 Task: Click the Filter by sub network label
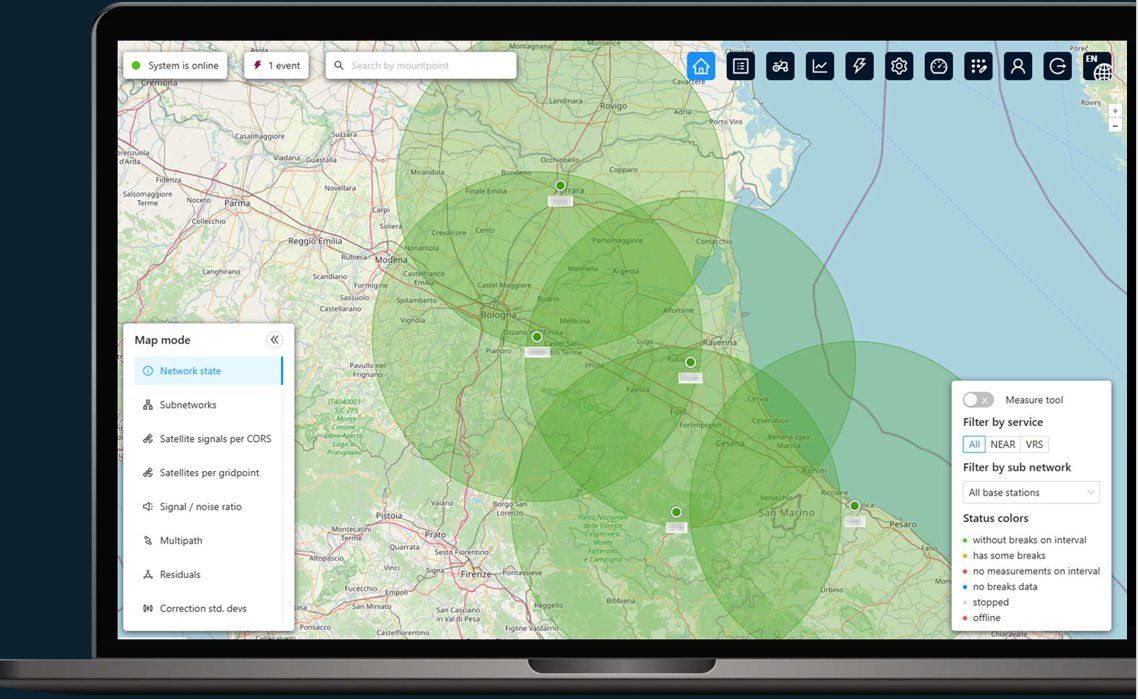(x=1017, y=467)
